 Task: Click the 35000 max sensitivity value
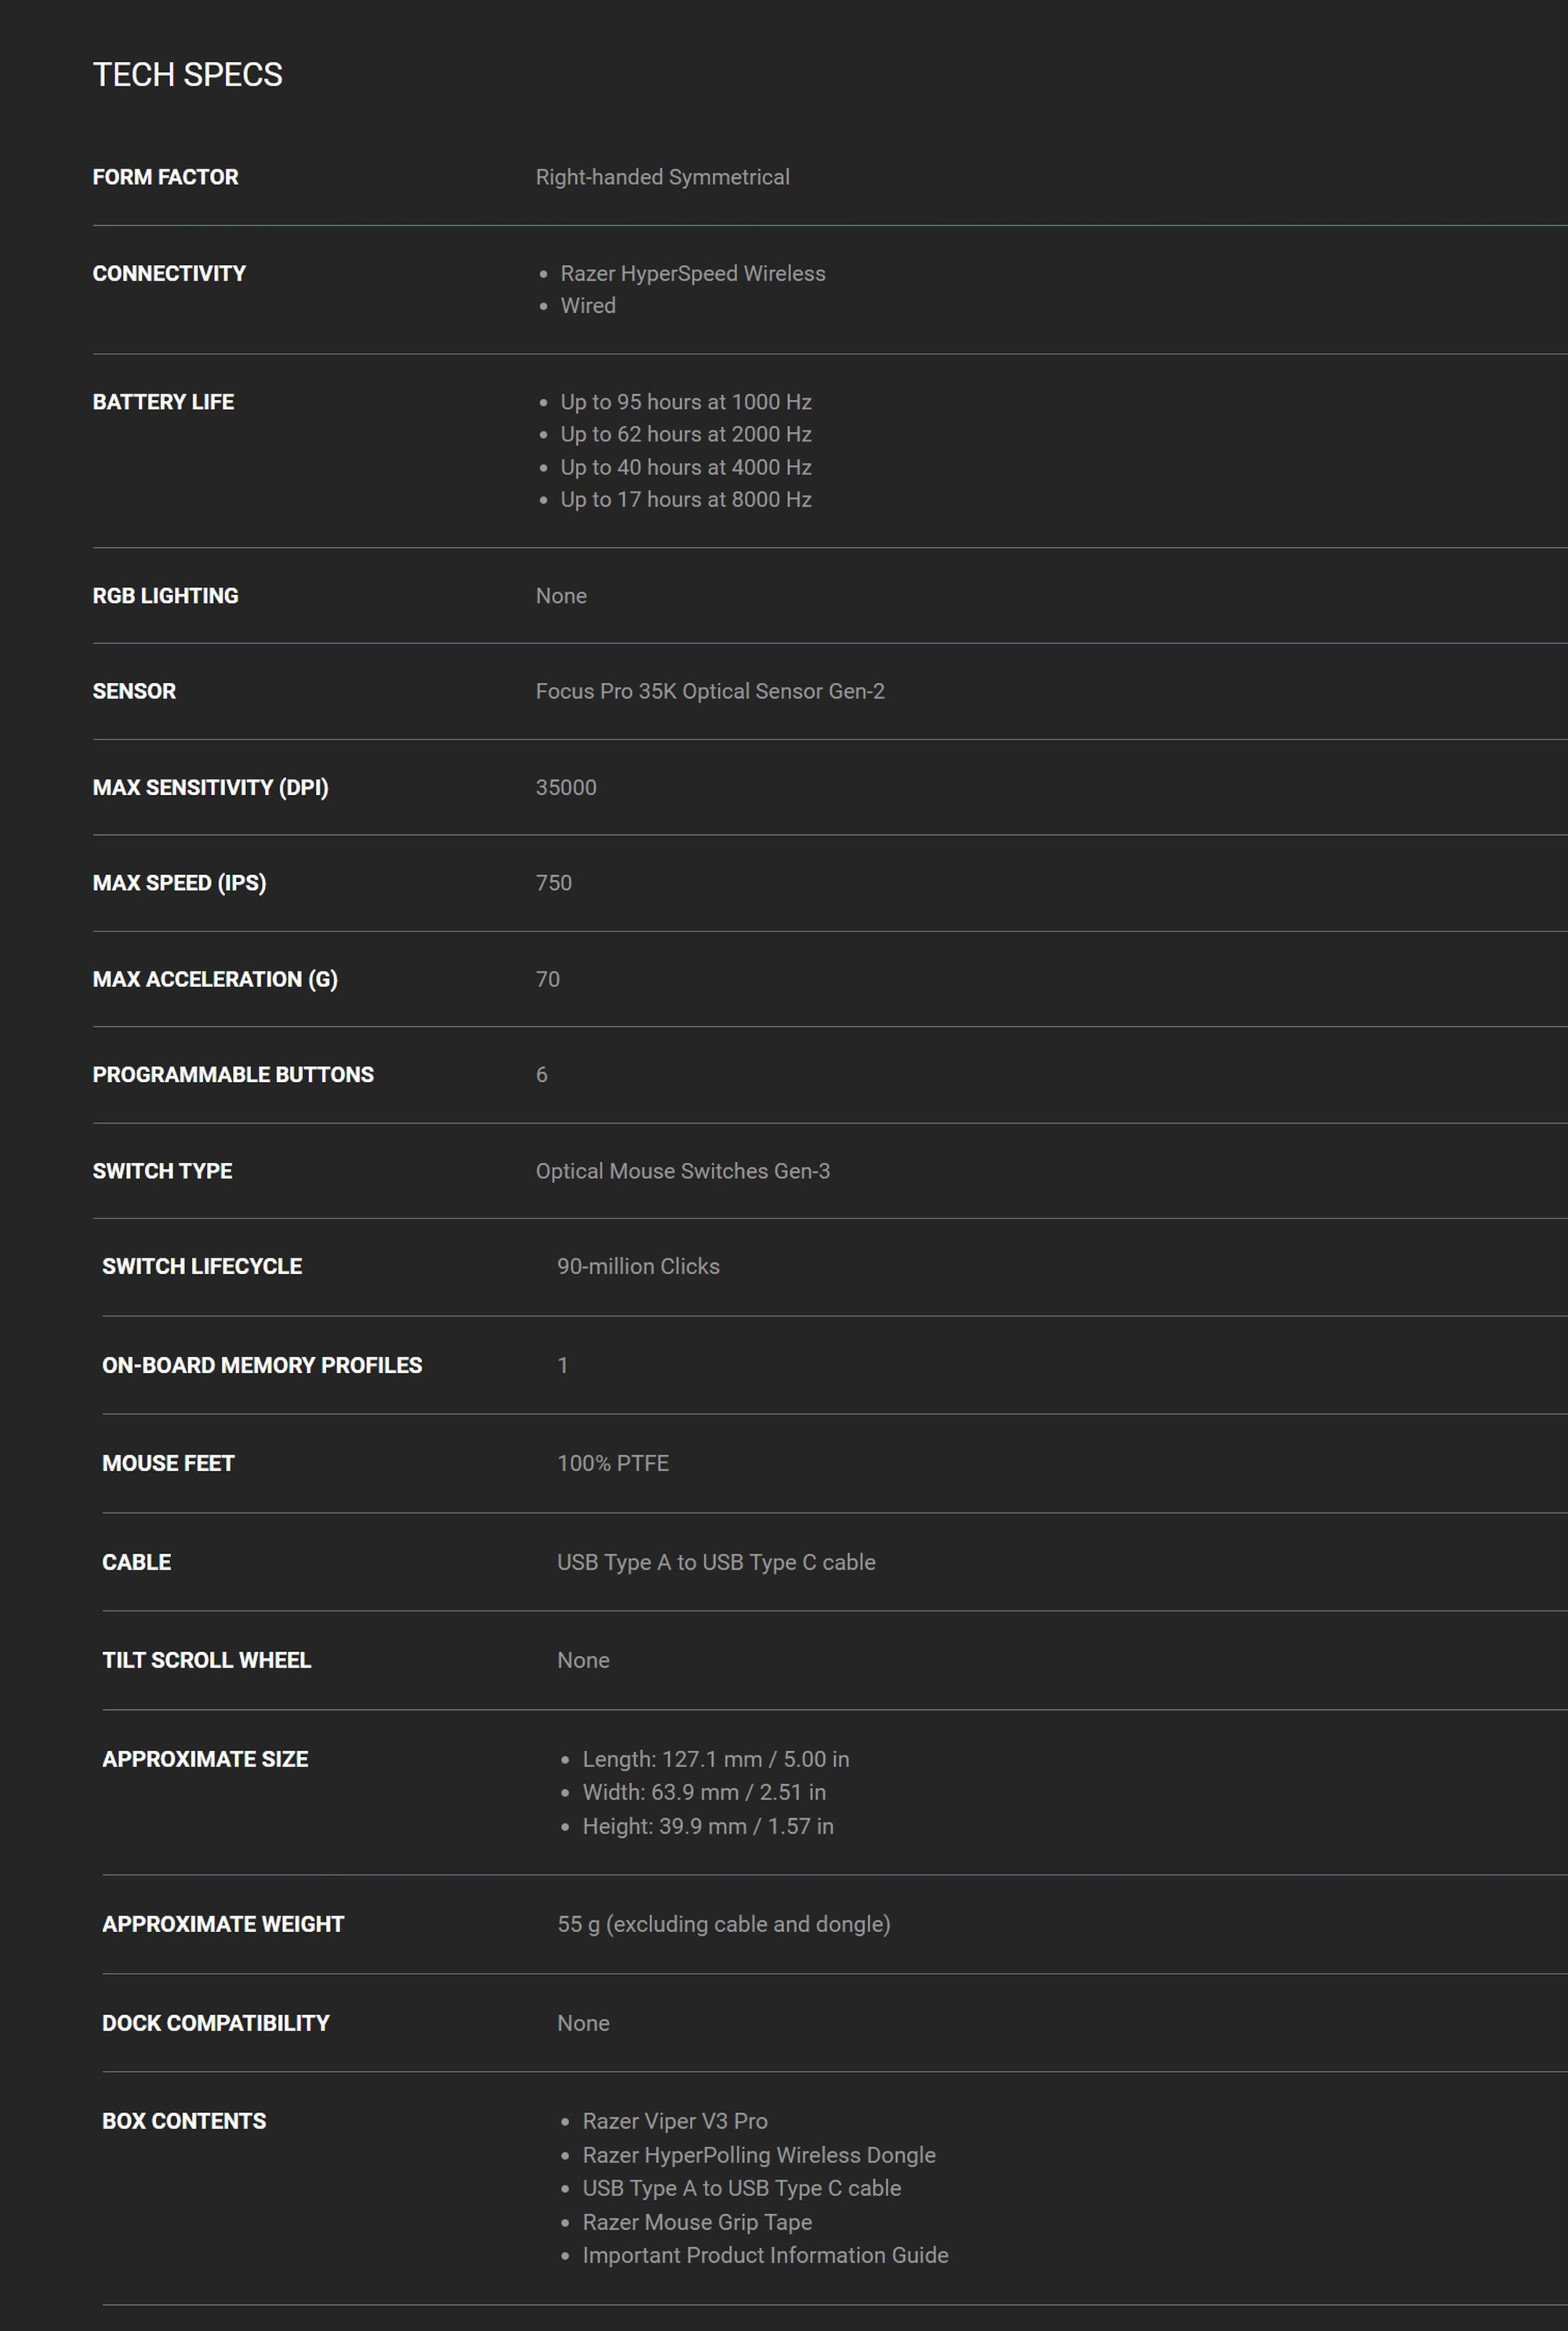pos(566,787)
